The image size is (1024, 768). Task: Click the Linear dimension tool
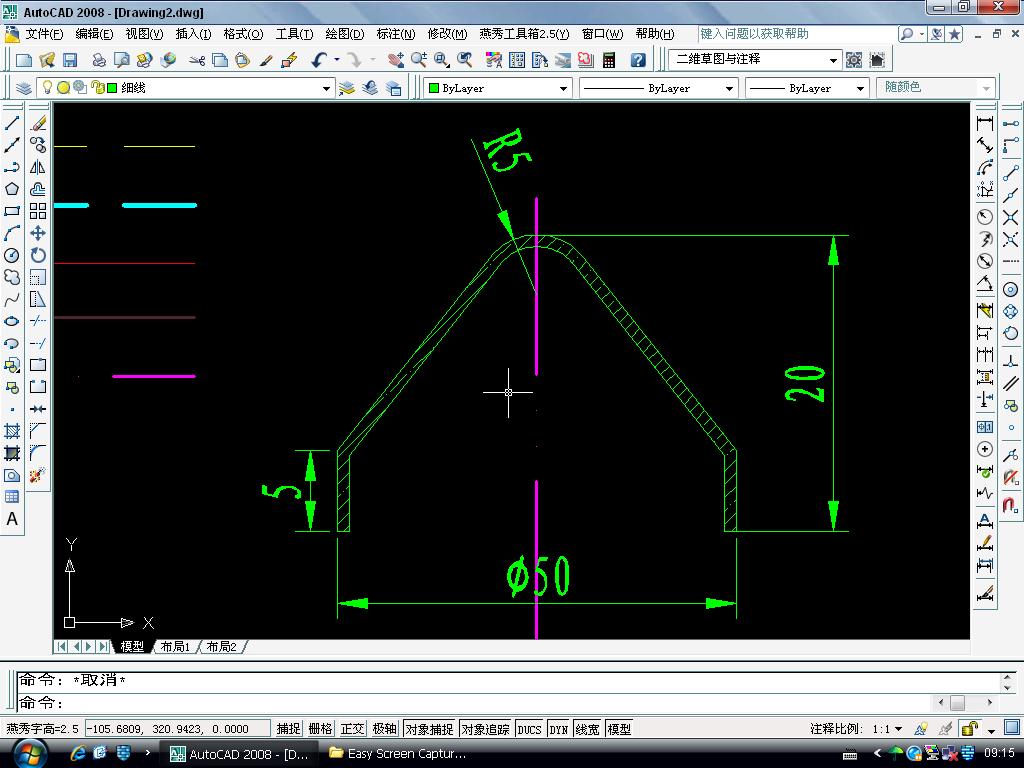(985, 123)
